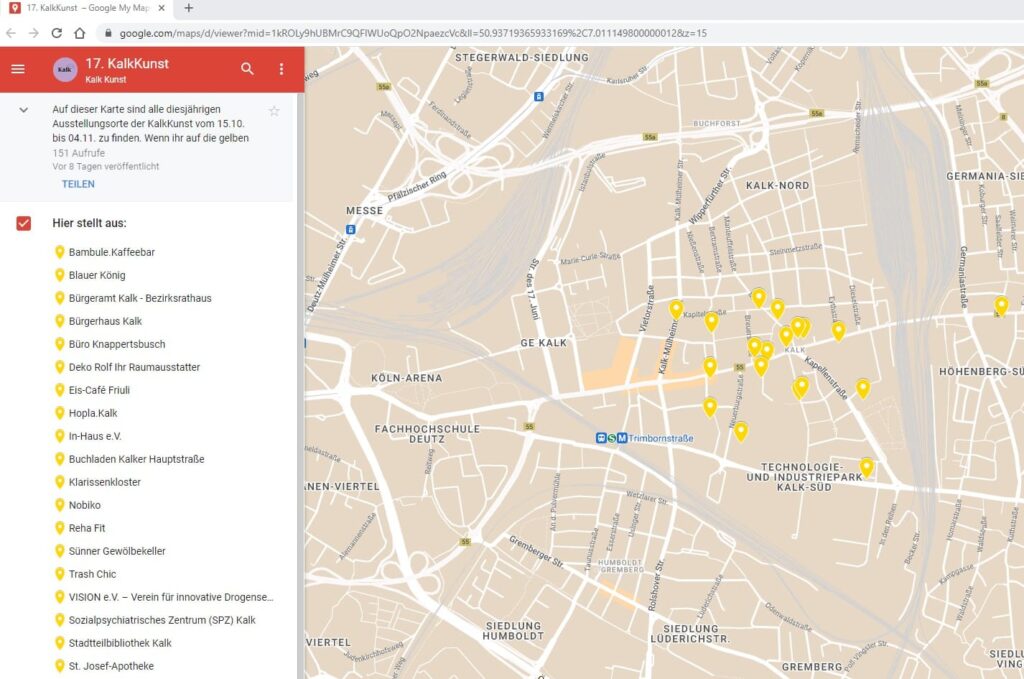Click the yellow pin near Technologiepark Kalk-Süd
This screenshot has width=1024, height=679.
pos(867,467)
